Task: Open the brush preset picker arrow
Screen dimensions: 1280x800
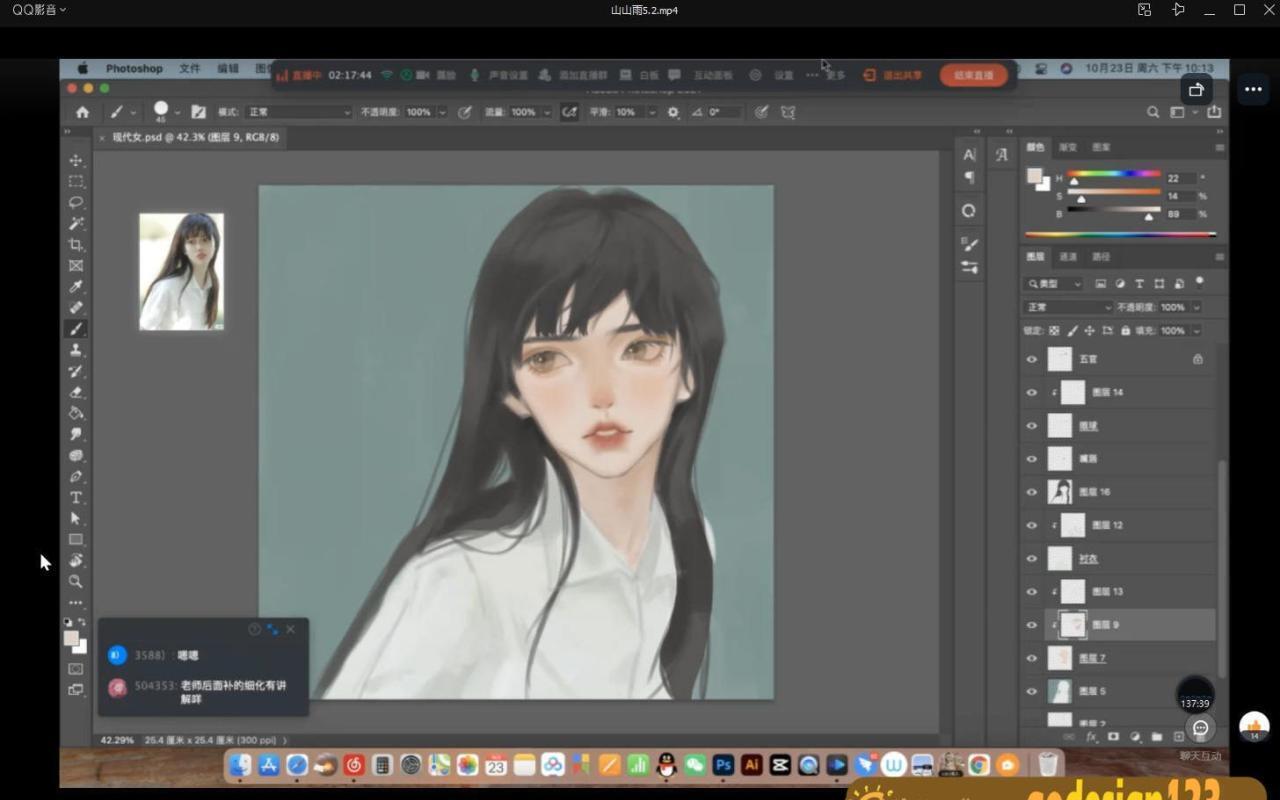Action: click(x=178, y=112)
